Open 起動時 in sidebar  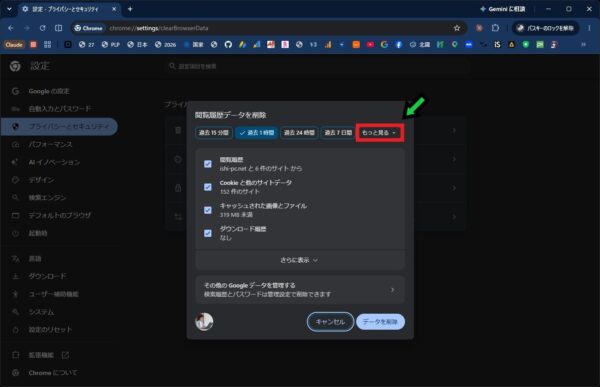[x=59, y=233]
